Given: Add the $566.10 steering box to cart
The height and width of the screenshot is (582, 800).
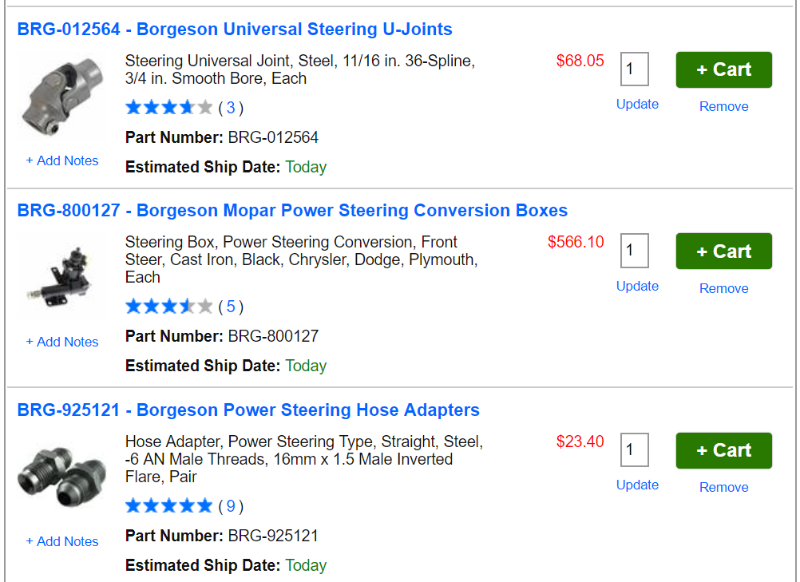Looking at the screenshot, I should pyautogui.click(x=723, y=251).
